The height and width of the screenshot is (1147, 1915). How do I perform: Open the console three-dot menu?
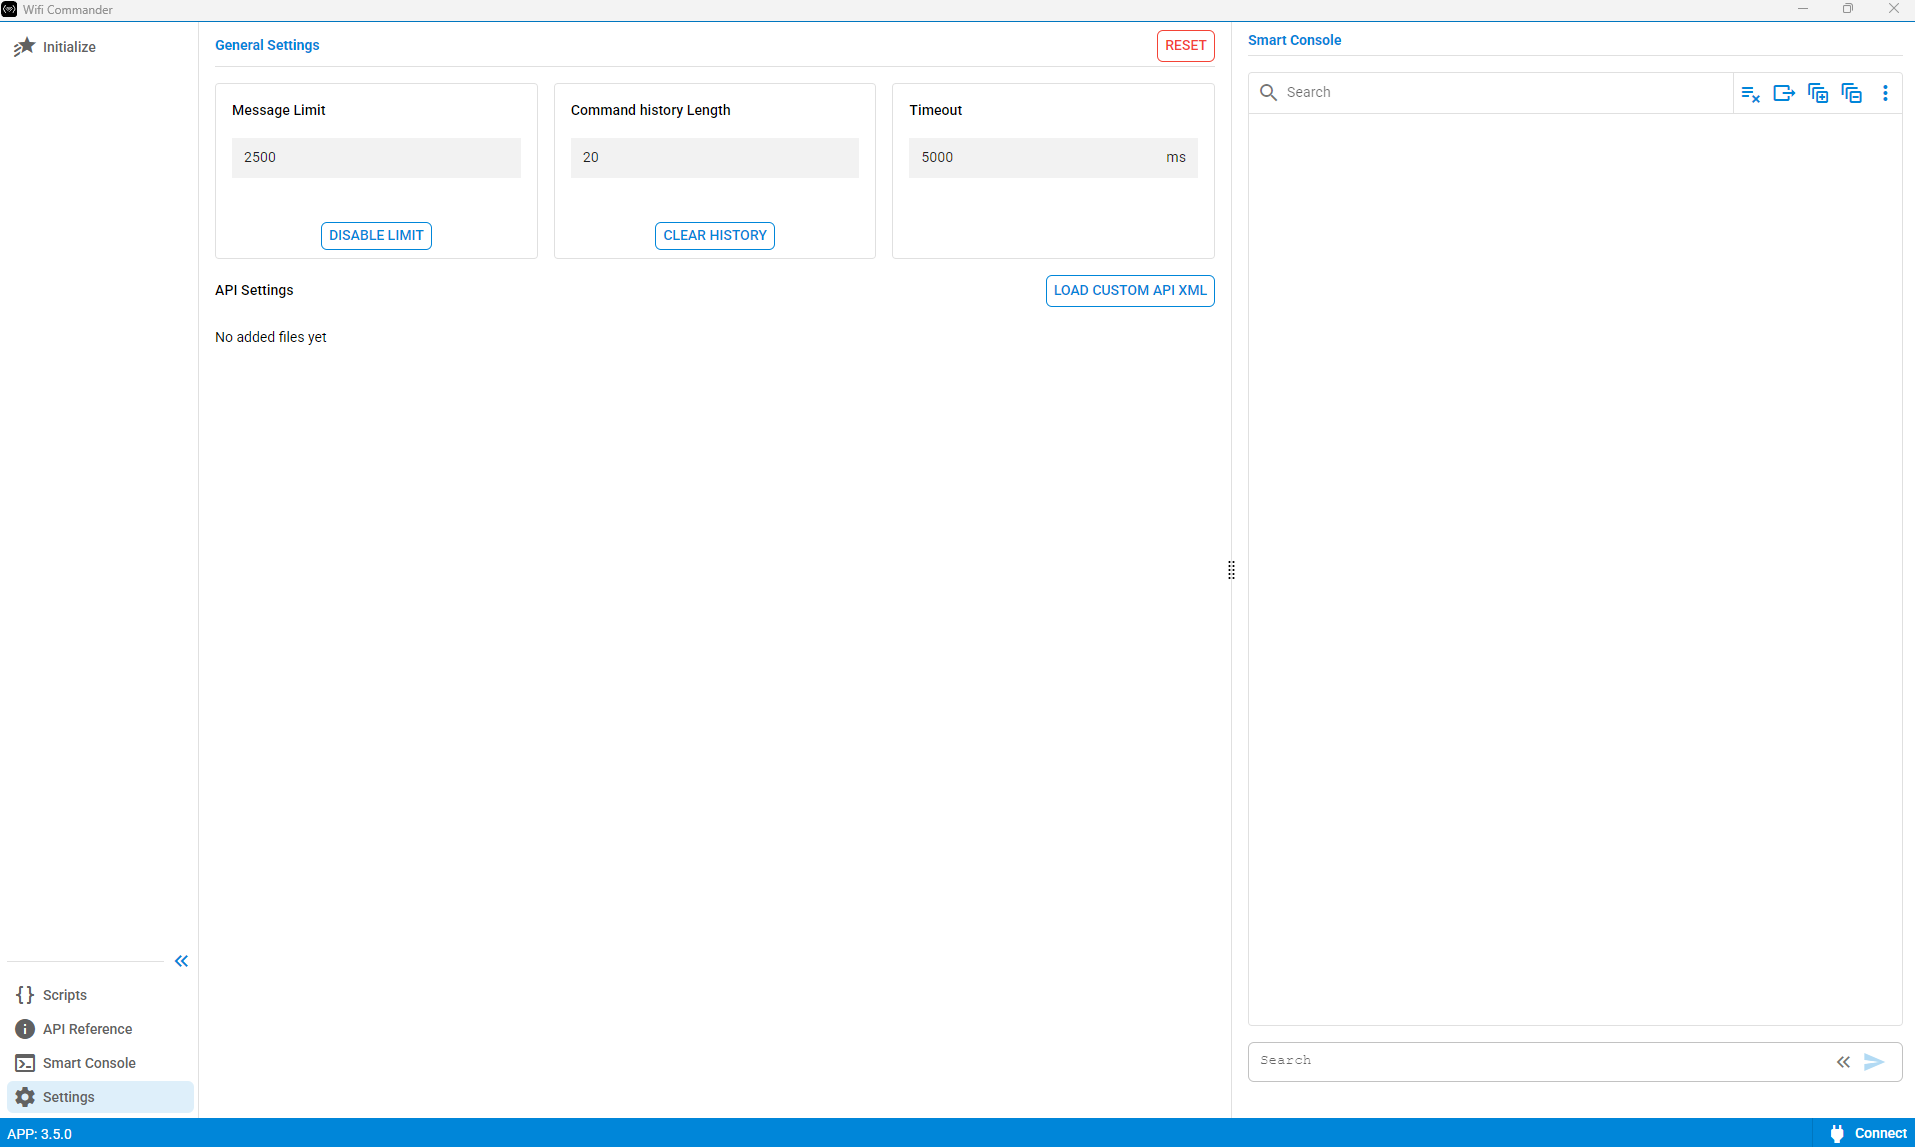pyautogui.click(x=1886, y=93)
